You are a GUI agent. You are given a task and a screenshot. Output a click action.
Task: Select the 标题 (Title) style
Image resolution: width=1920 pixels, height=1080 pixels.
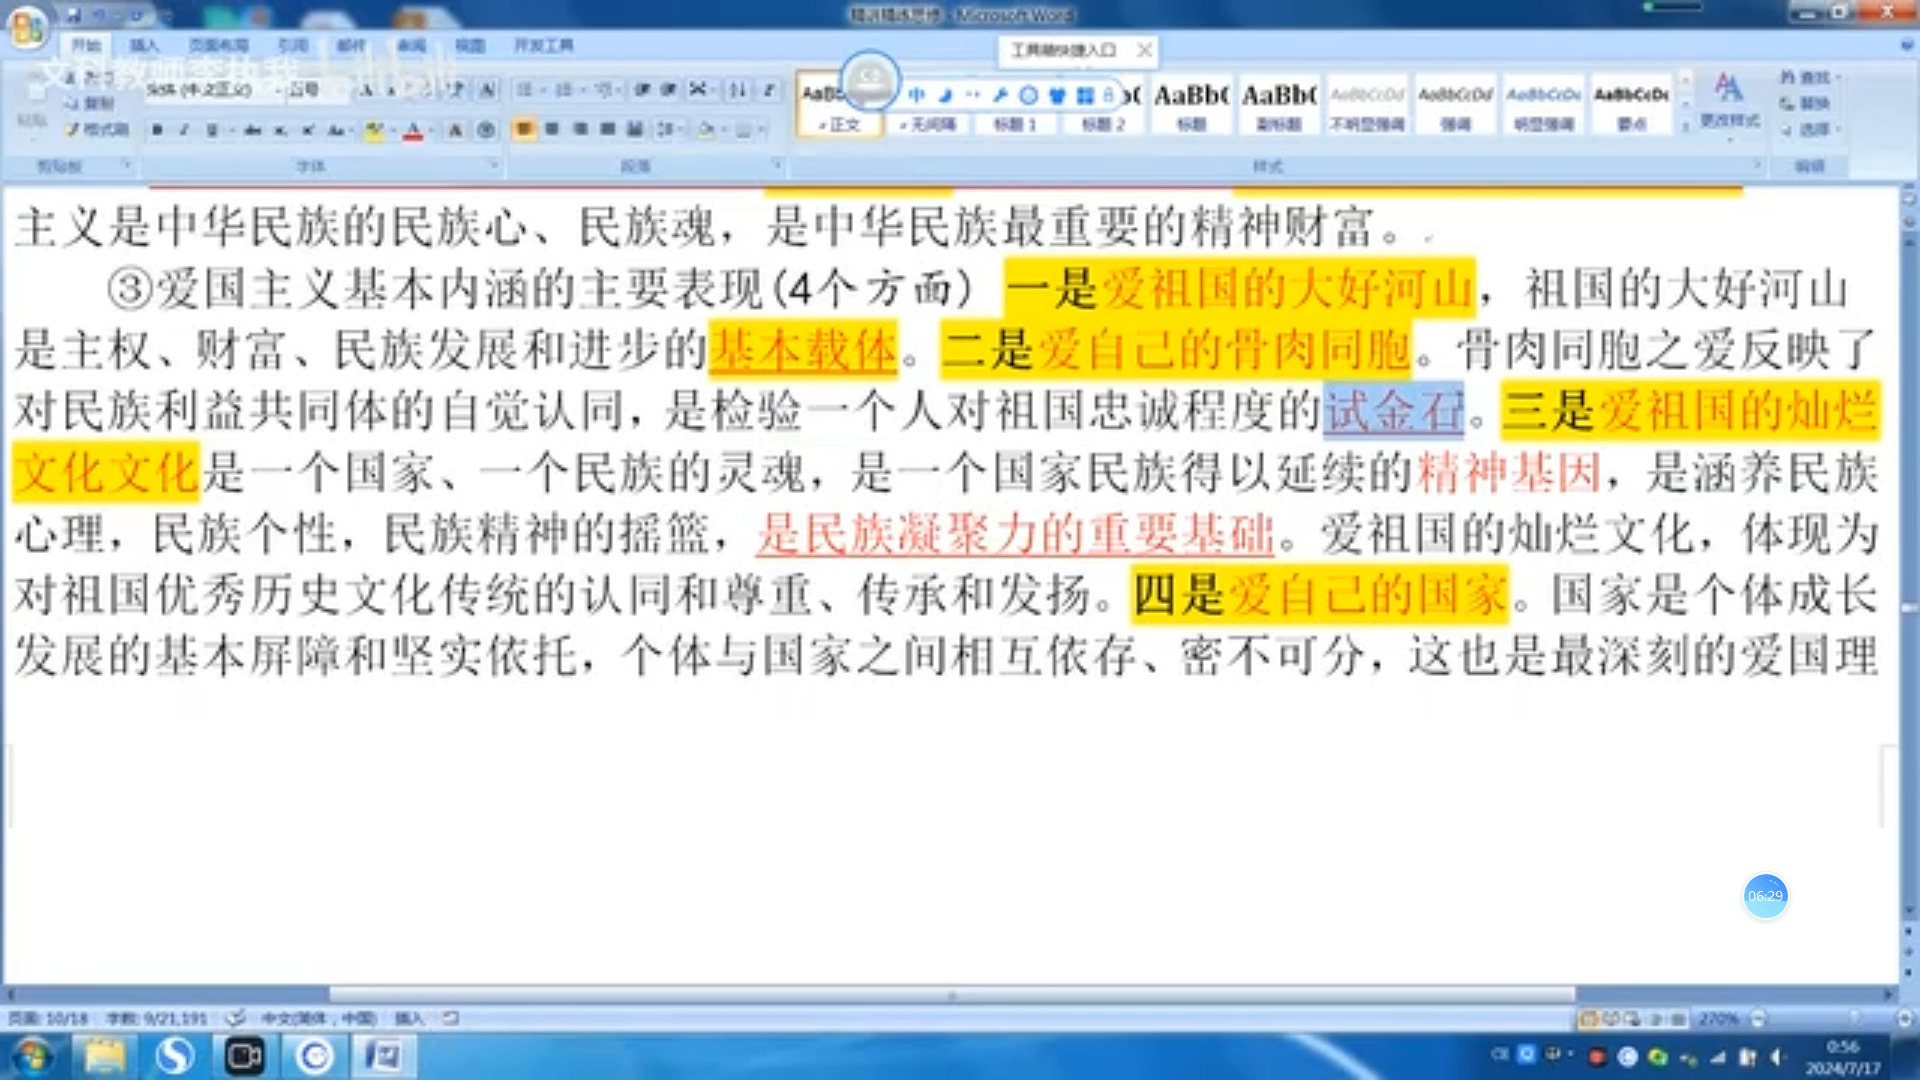coord(1190,105)
